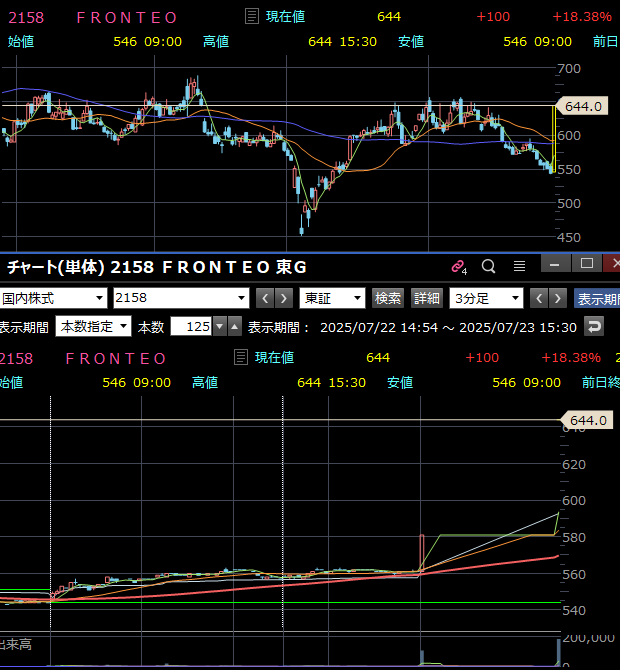
Task: Click the return arrow icon after date range
Action: pos(594,327)
